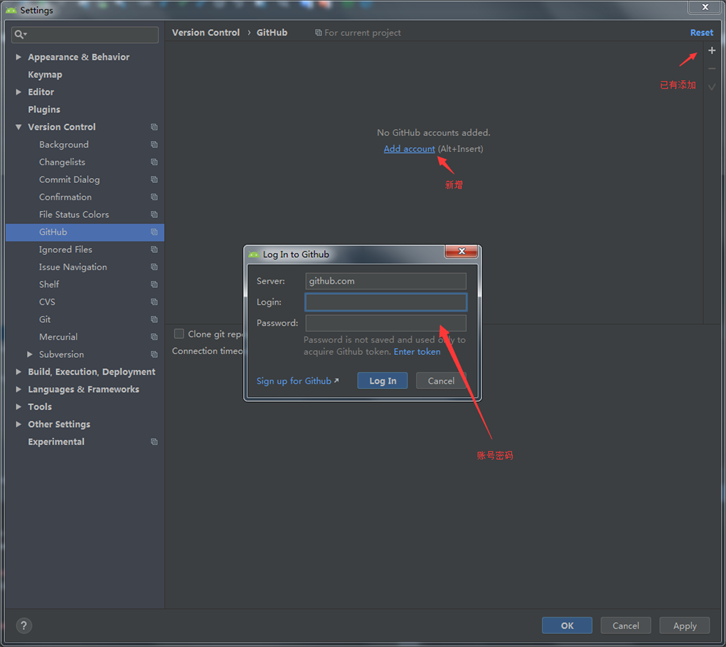Click the plus icon to add account
Viewport: 726px width, 647px height.
pyautogui.click(x=712, y=50)
